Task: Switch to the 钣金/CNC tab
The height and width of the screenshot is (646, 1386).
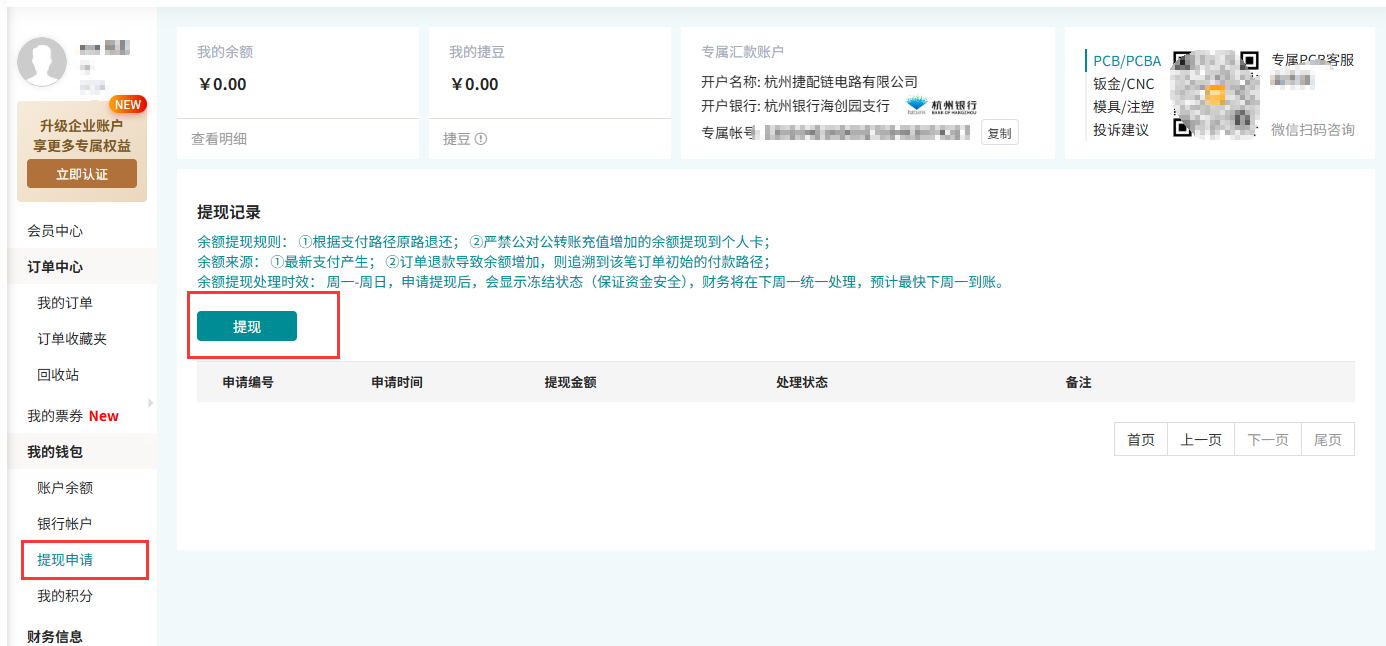Action: (1123, 84)
